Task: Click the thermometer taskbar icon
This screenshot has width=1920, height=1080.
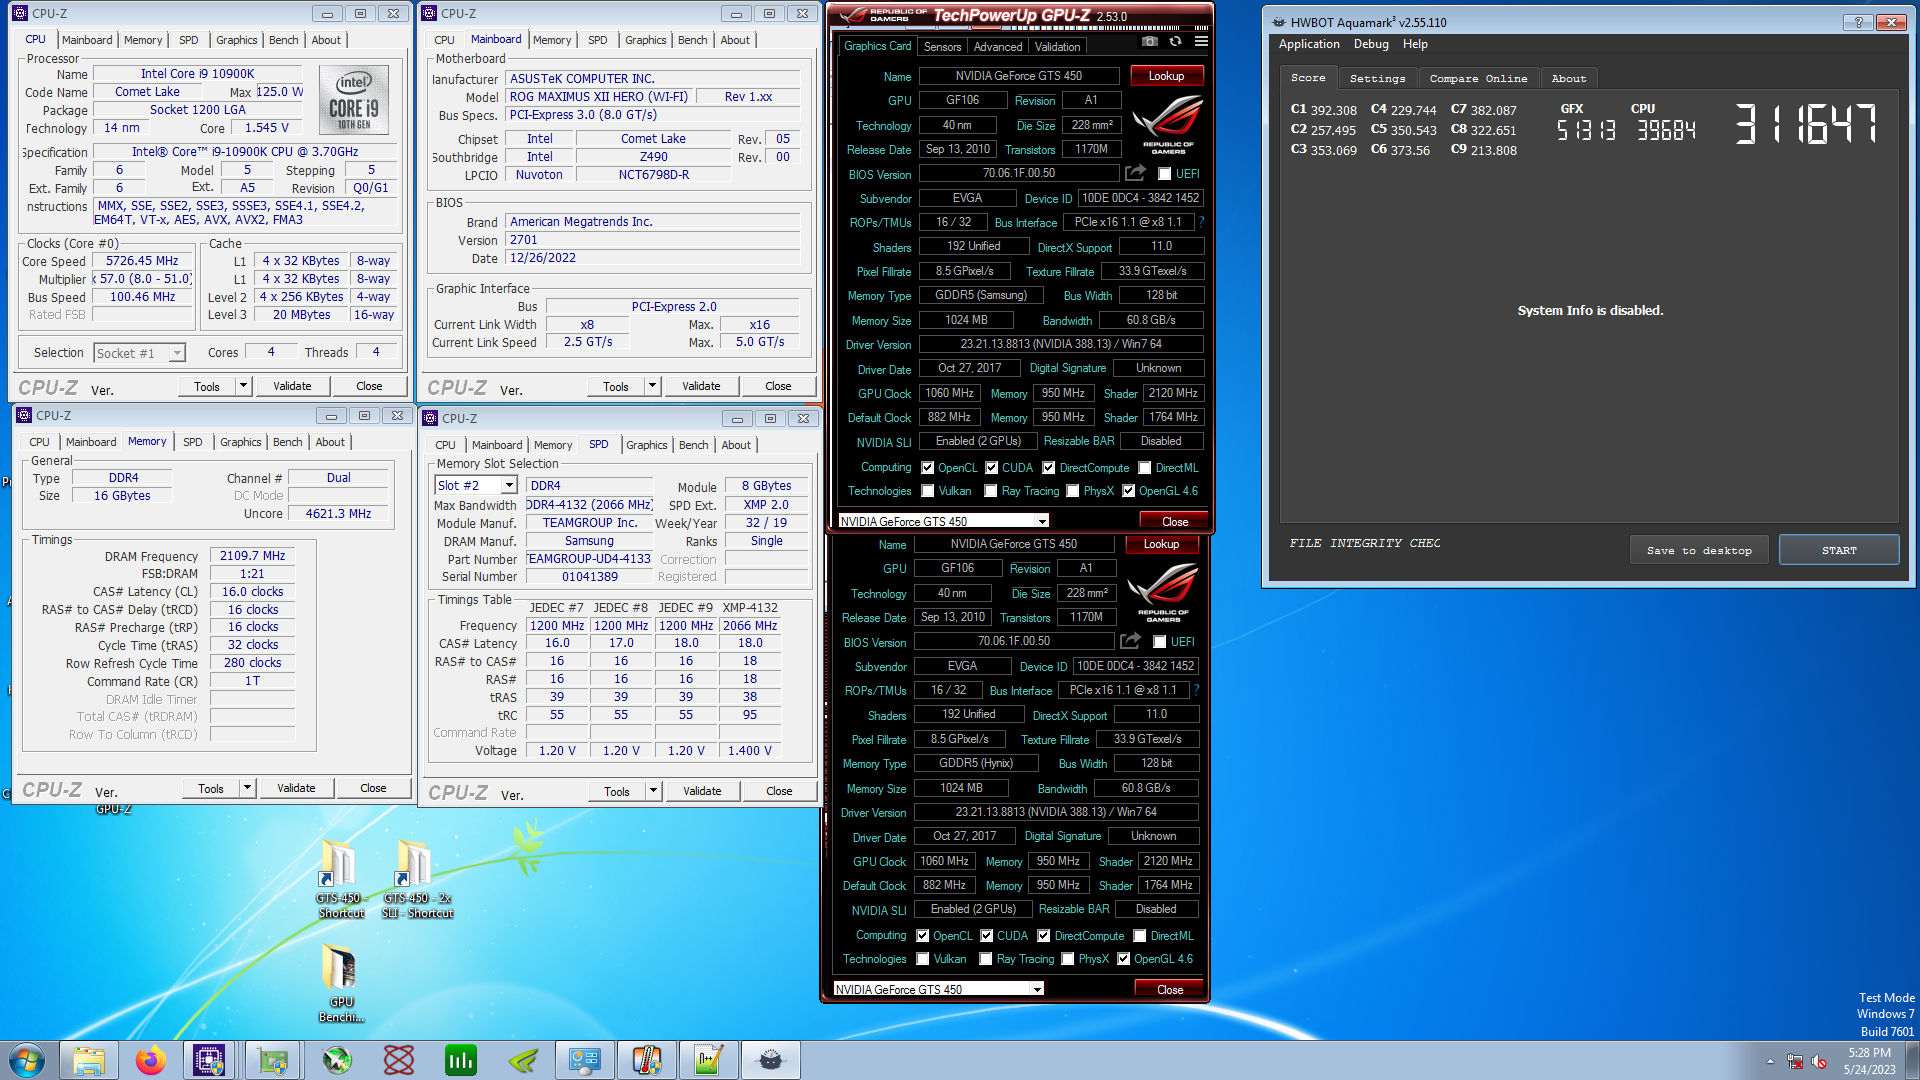Action: click(647, 1060)
